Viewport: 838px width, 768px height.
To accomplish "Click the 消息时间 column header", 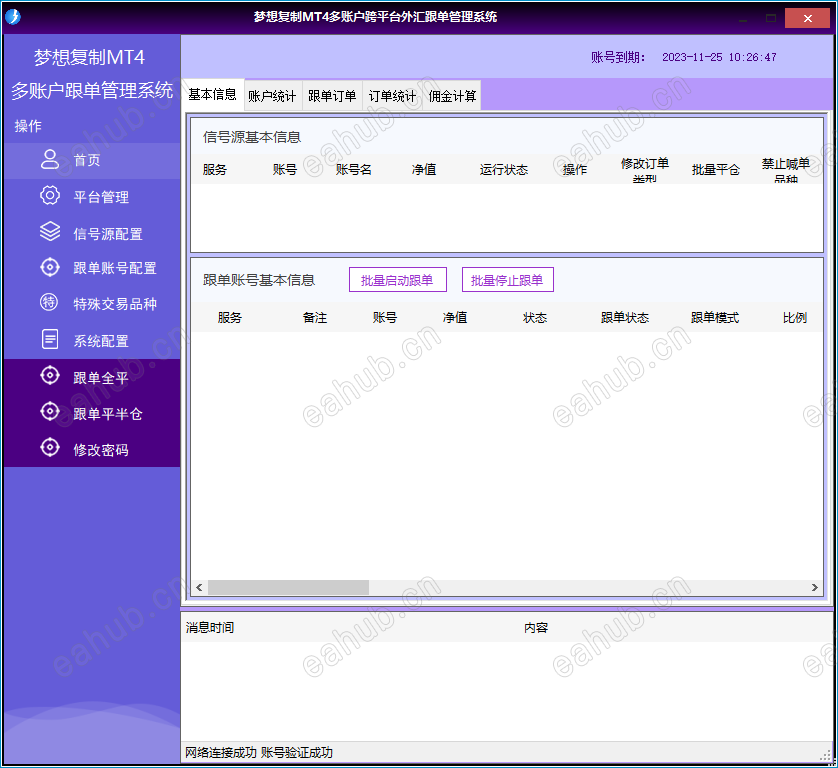I will click(x=210, y=627).
